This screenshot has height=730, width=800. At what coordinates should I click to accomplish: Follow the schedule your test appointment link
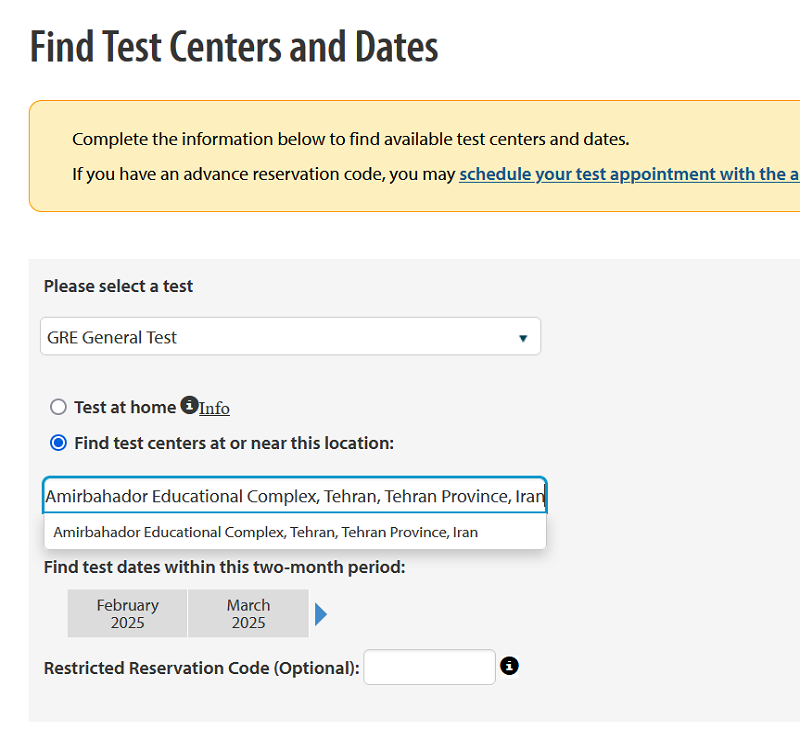tap(629, 174)
